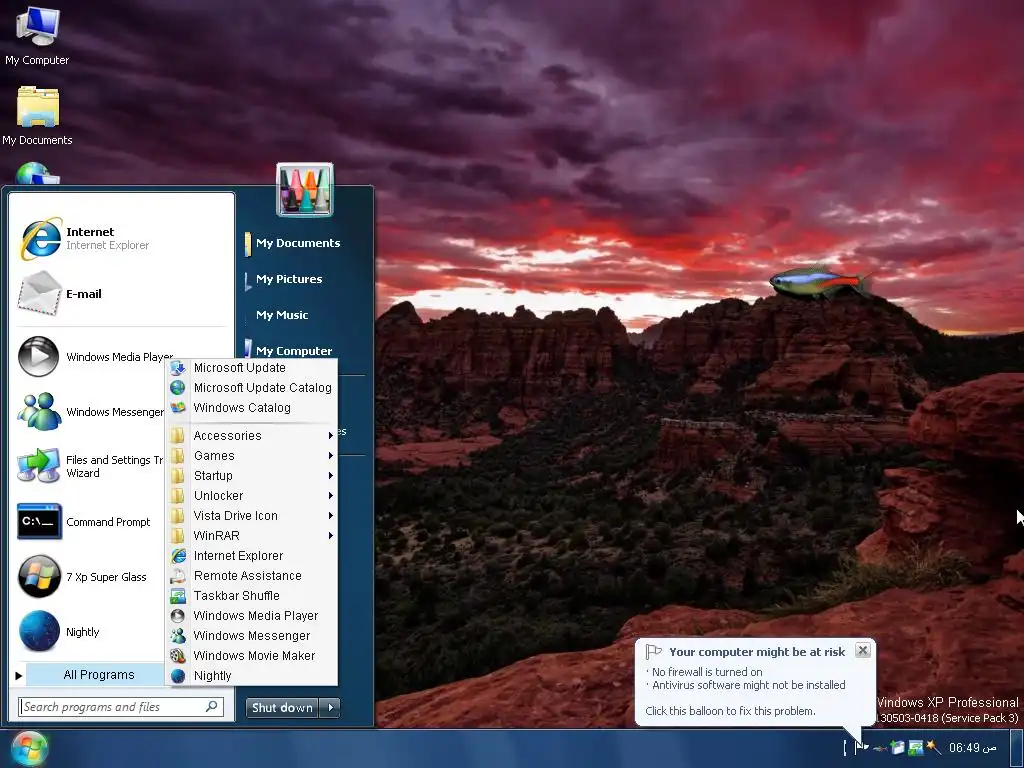
Task: Click the taskbar clock showing 06:49
Action: point(972,748)
